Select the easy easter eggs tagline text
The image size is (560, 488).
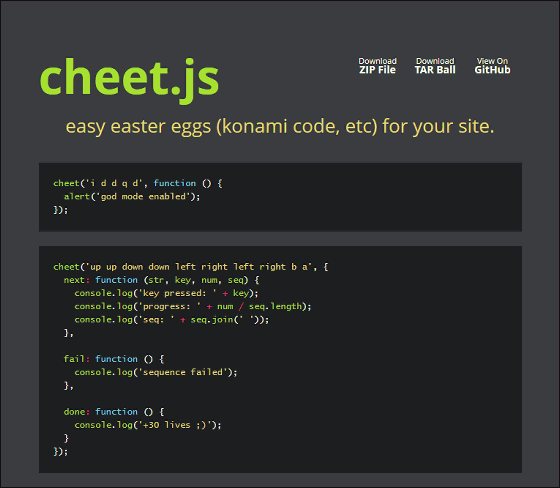(280, 126)
